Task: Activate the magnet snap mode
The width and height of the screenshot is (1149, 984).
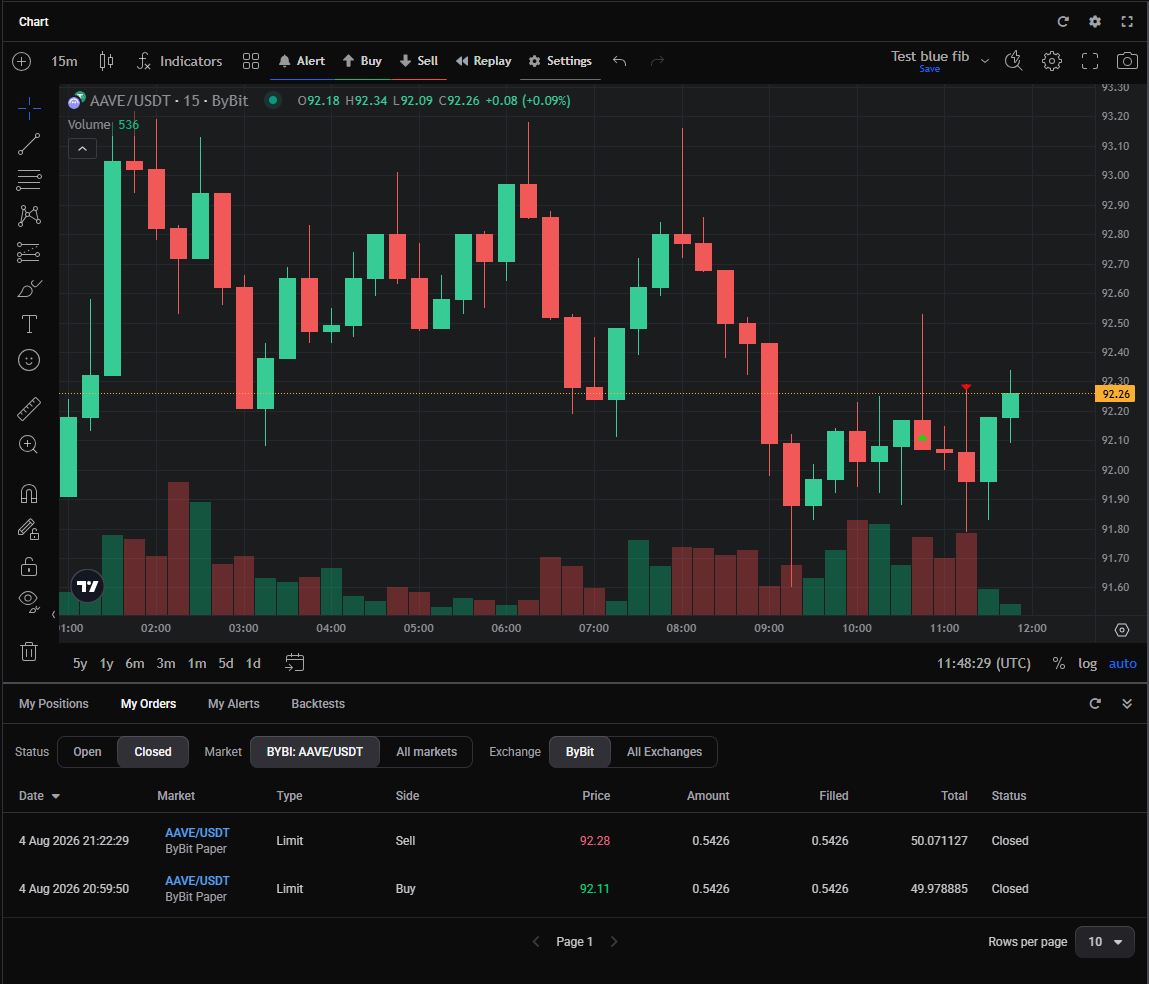Action: [29, 494]
